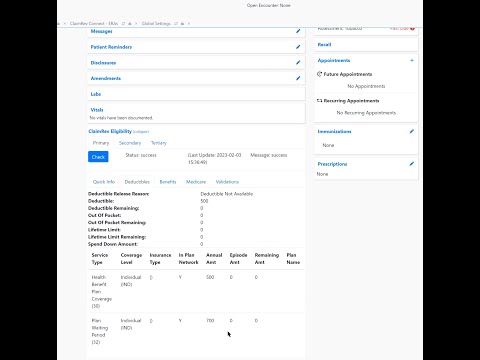This screenshot has height=360, width=480.
Task: Edit Amendments with the pencil icon
Action: coord(298,78)
